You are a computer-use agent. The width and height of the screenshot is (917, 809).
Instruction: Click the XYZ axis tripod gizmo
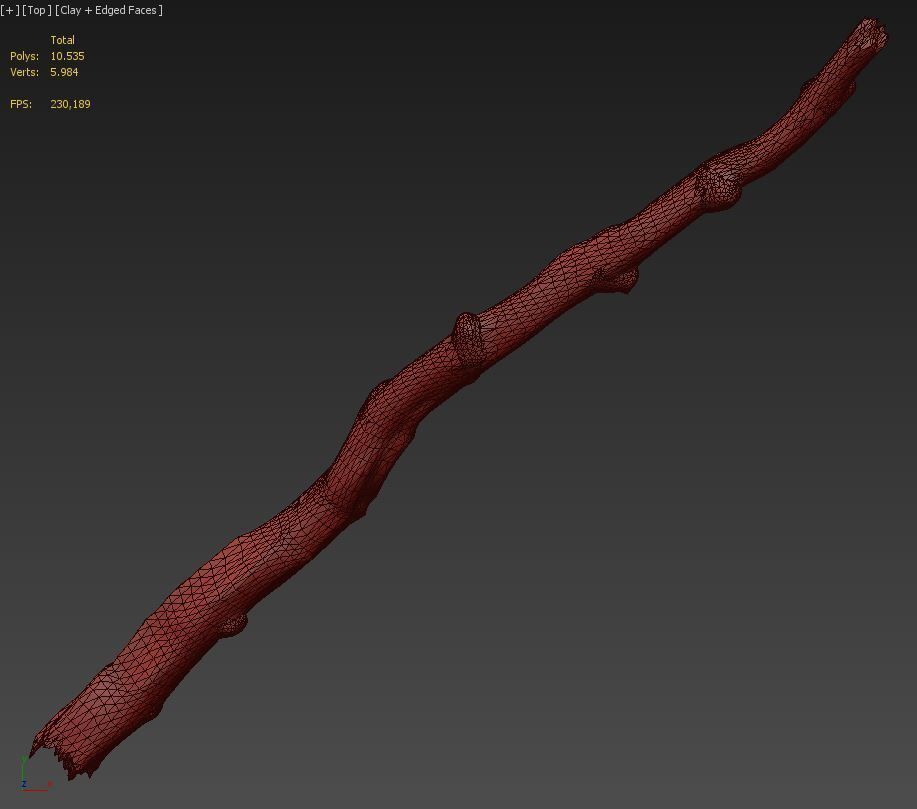36,774
